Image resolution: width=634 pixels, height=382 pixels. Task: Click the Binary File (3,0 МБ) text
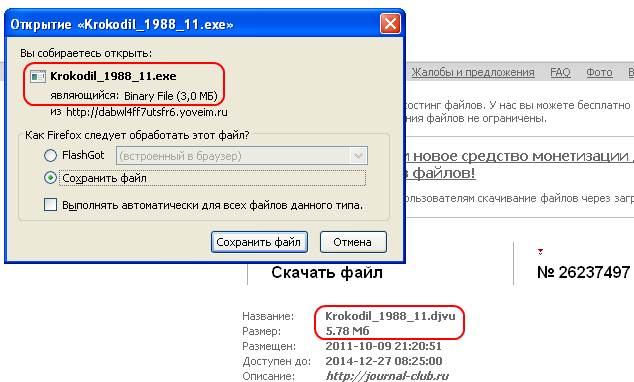[x=171, y=96]
